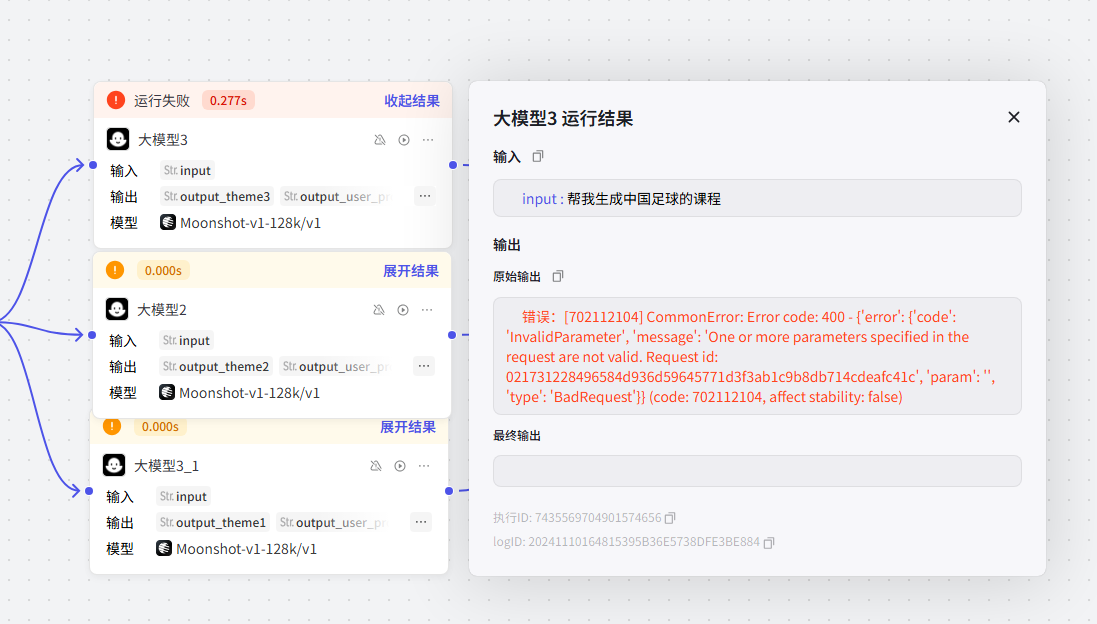1097x624 pixels.
Task: Open the more options menu of 大模型3_1 header
Action: pos(424,466)
